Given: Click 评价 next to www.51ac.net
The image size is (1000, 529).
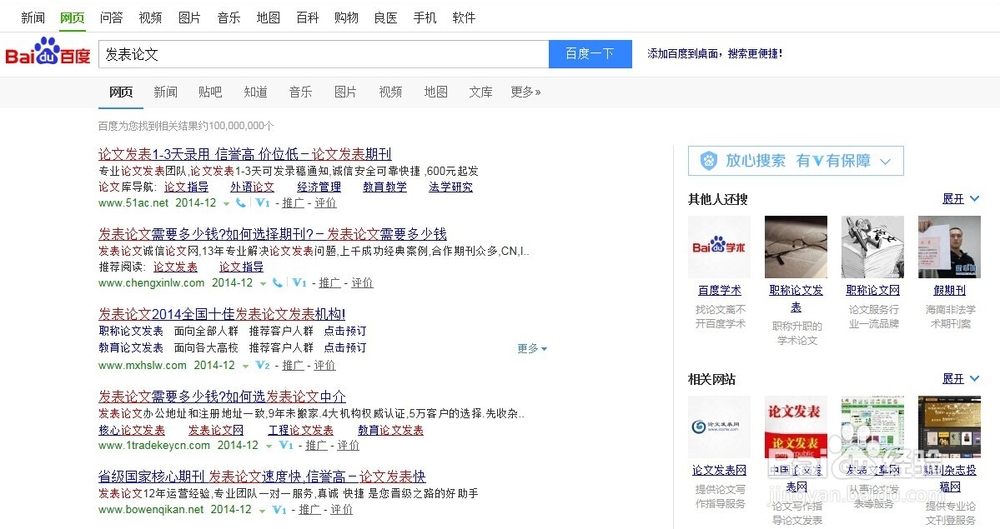Looking at the screenshot, I should tap(325, 203).
